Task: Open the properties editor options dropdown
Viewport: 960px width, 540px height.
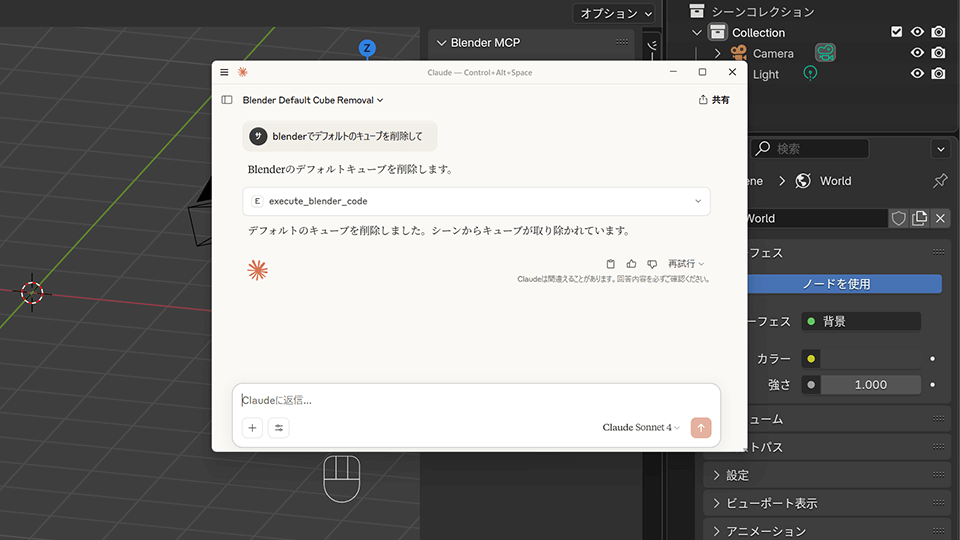Action: [x=940, y=149]
